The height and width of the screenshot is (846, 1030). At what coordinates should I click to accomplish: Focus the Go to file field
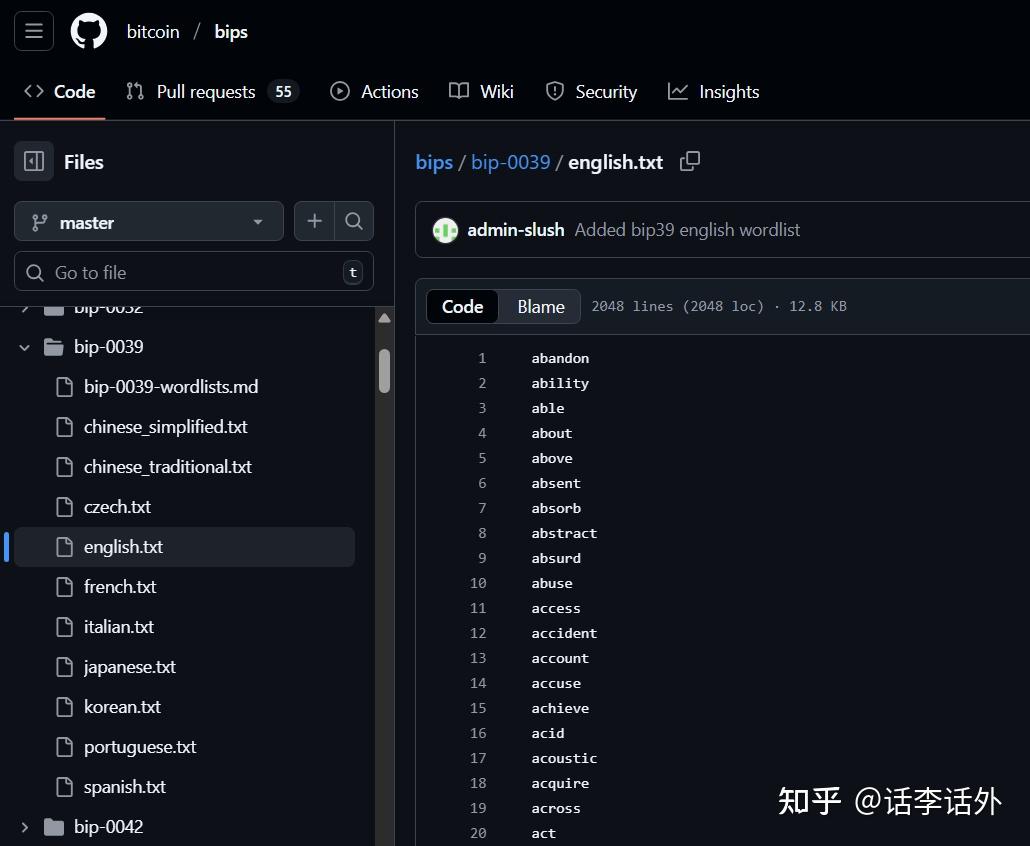click(x=194, y=272)
